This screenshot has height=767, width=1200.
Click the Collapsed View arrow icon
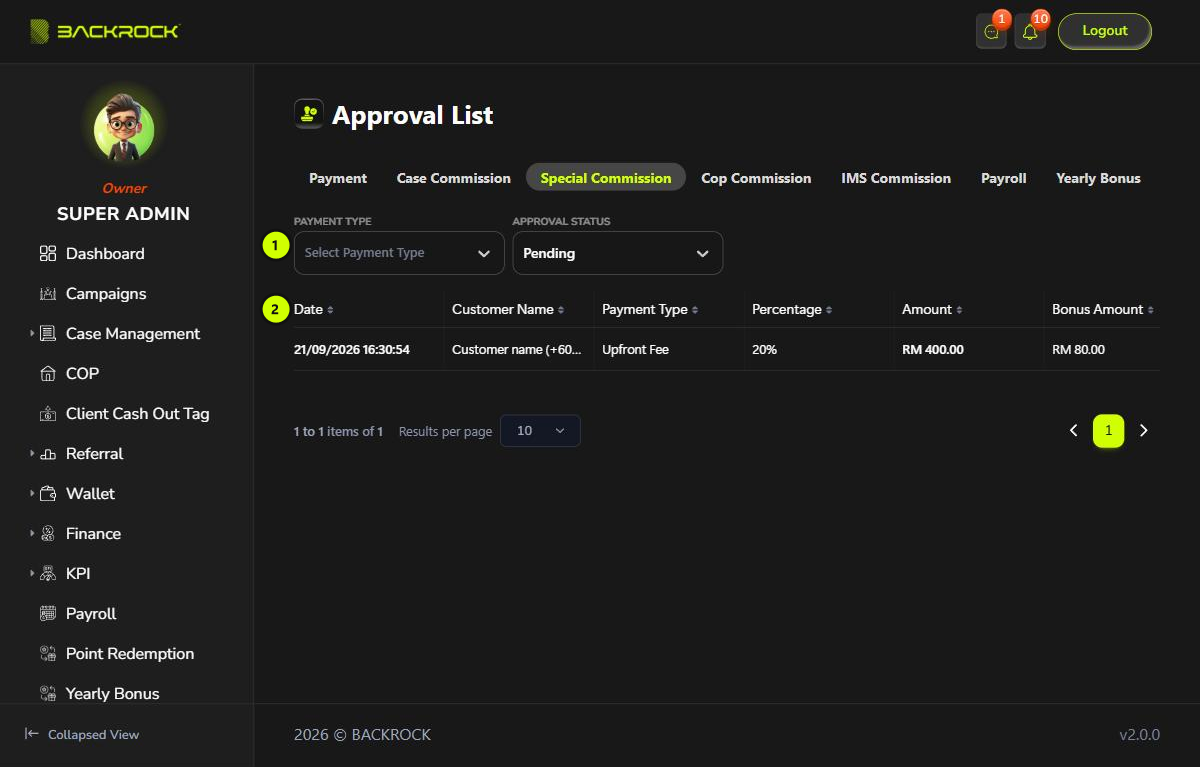pyautogui.click(x=32, y=734)
